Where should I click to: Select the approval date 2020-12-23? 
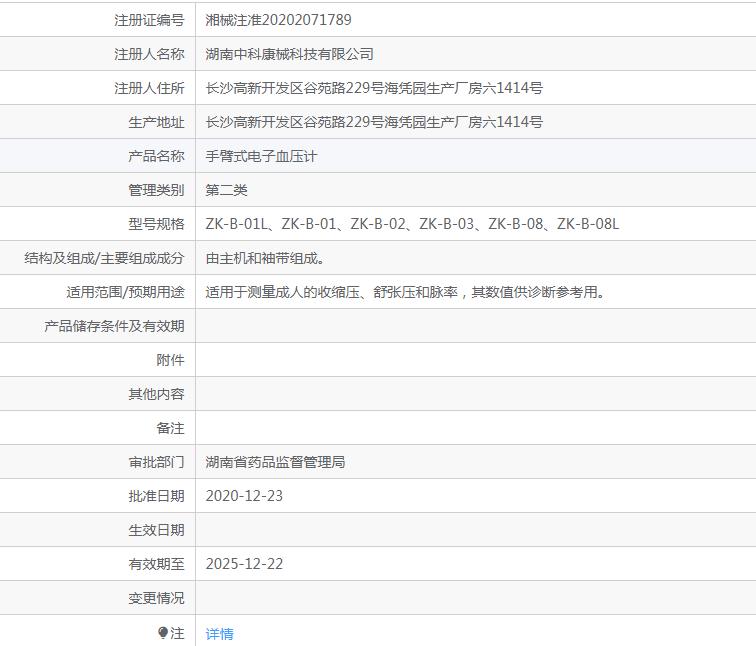point(244,496)
